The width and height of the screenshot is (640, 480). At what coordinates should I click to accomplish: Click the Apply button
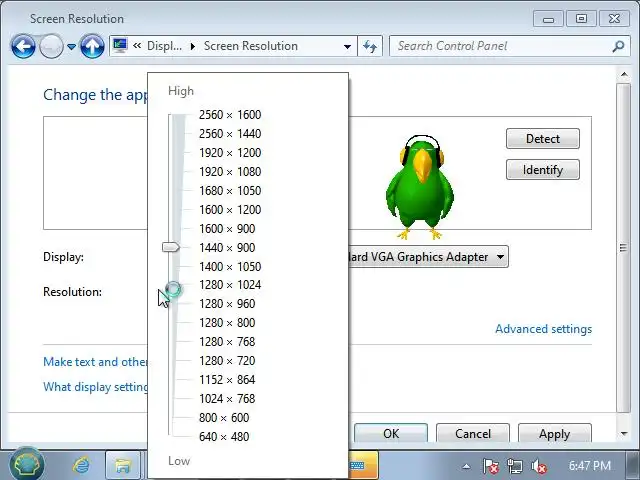point(554,433)
